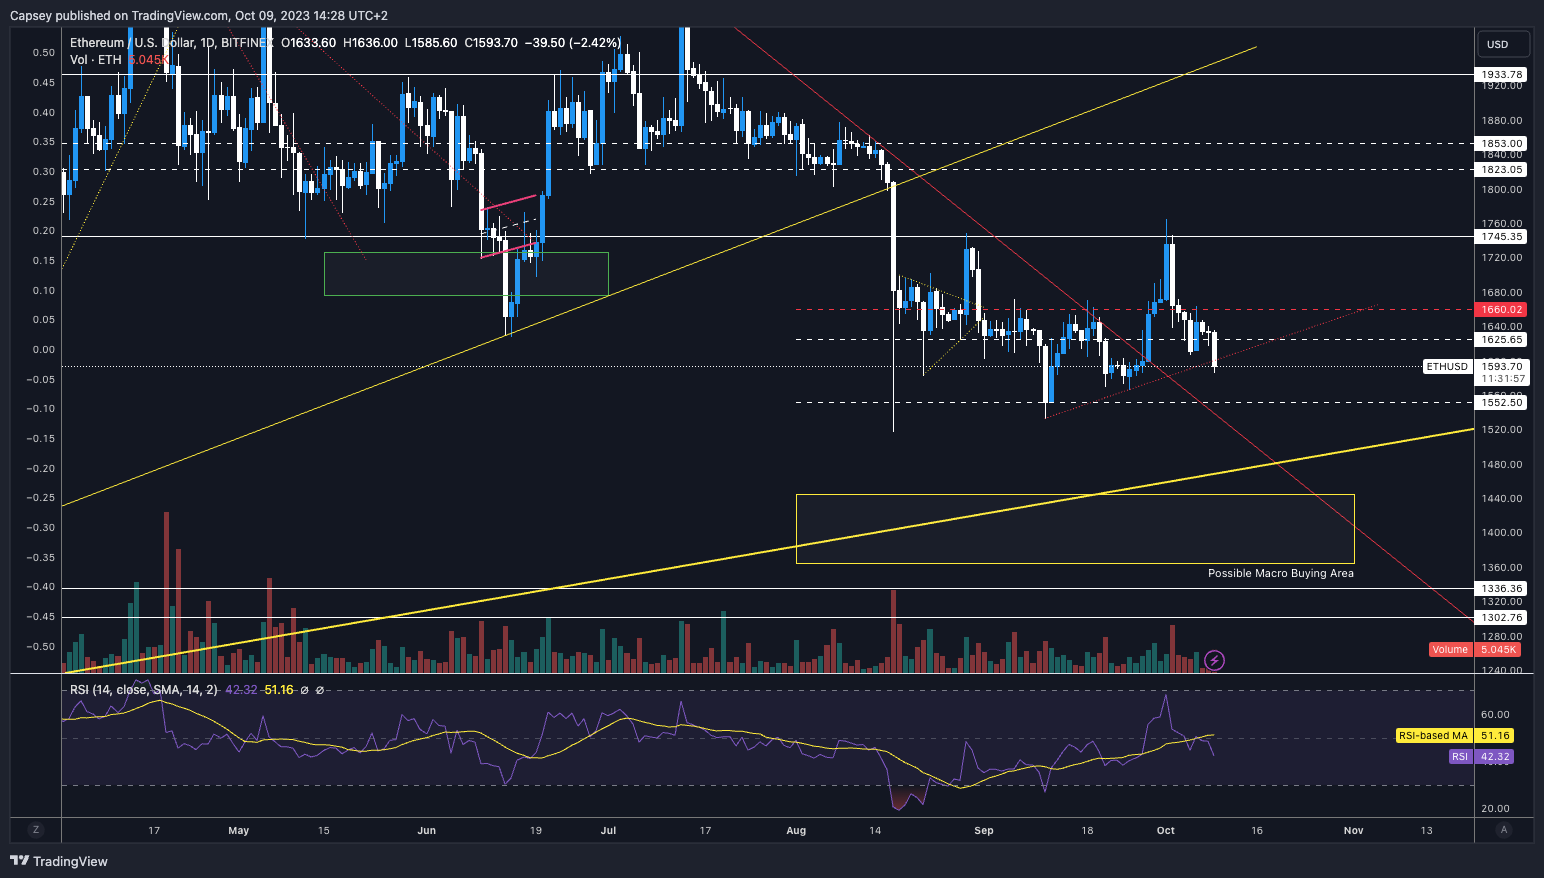Screen dimensions: 1544x878
Task: Toggle the second Ø icon in the RSI header
Action: pyautogui.click(x=322, y=690)
